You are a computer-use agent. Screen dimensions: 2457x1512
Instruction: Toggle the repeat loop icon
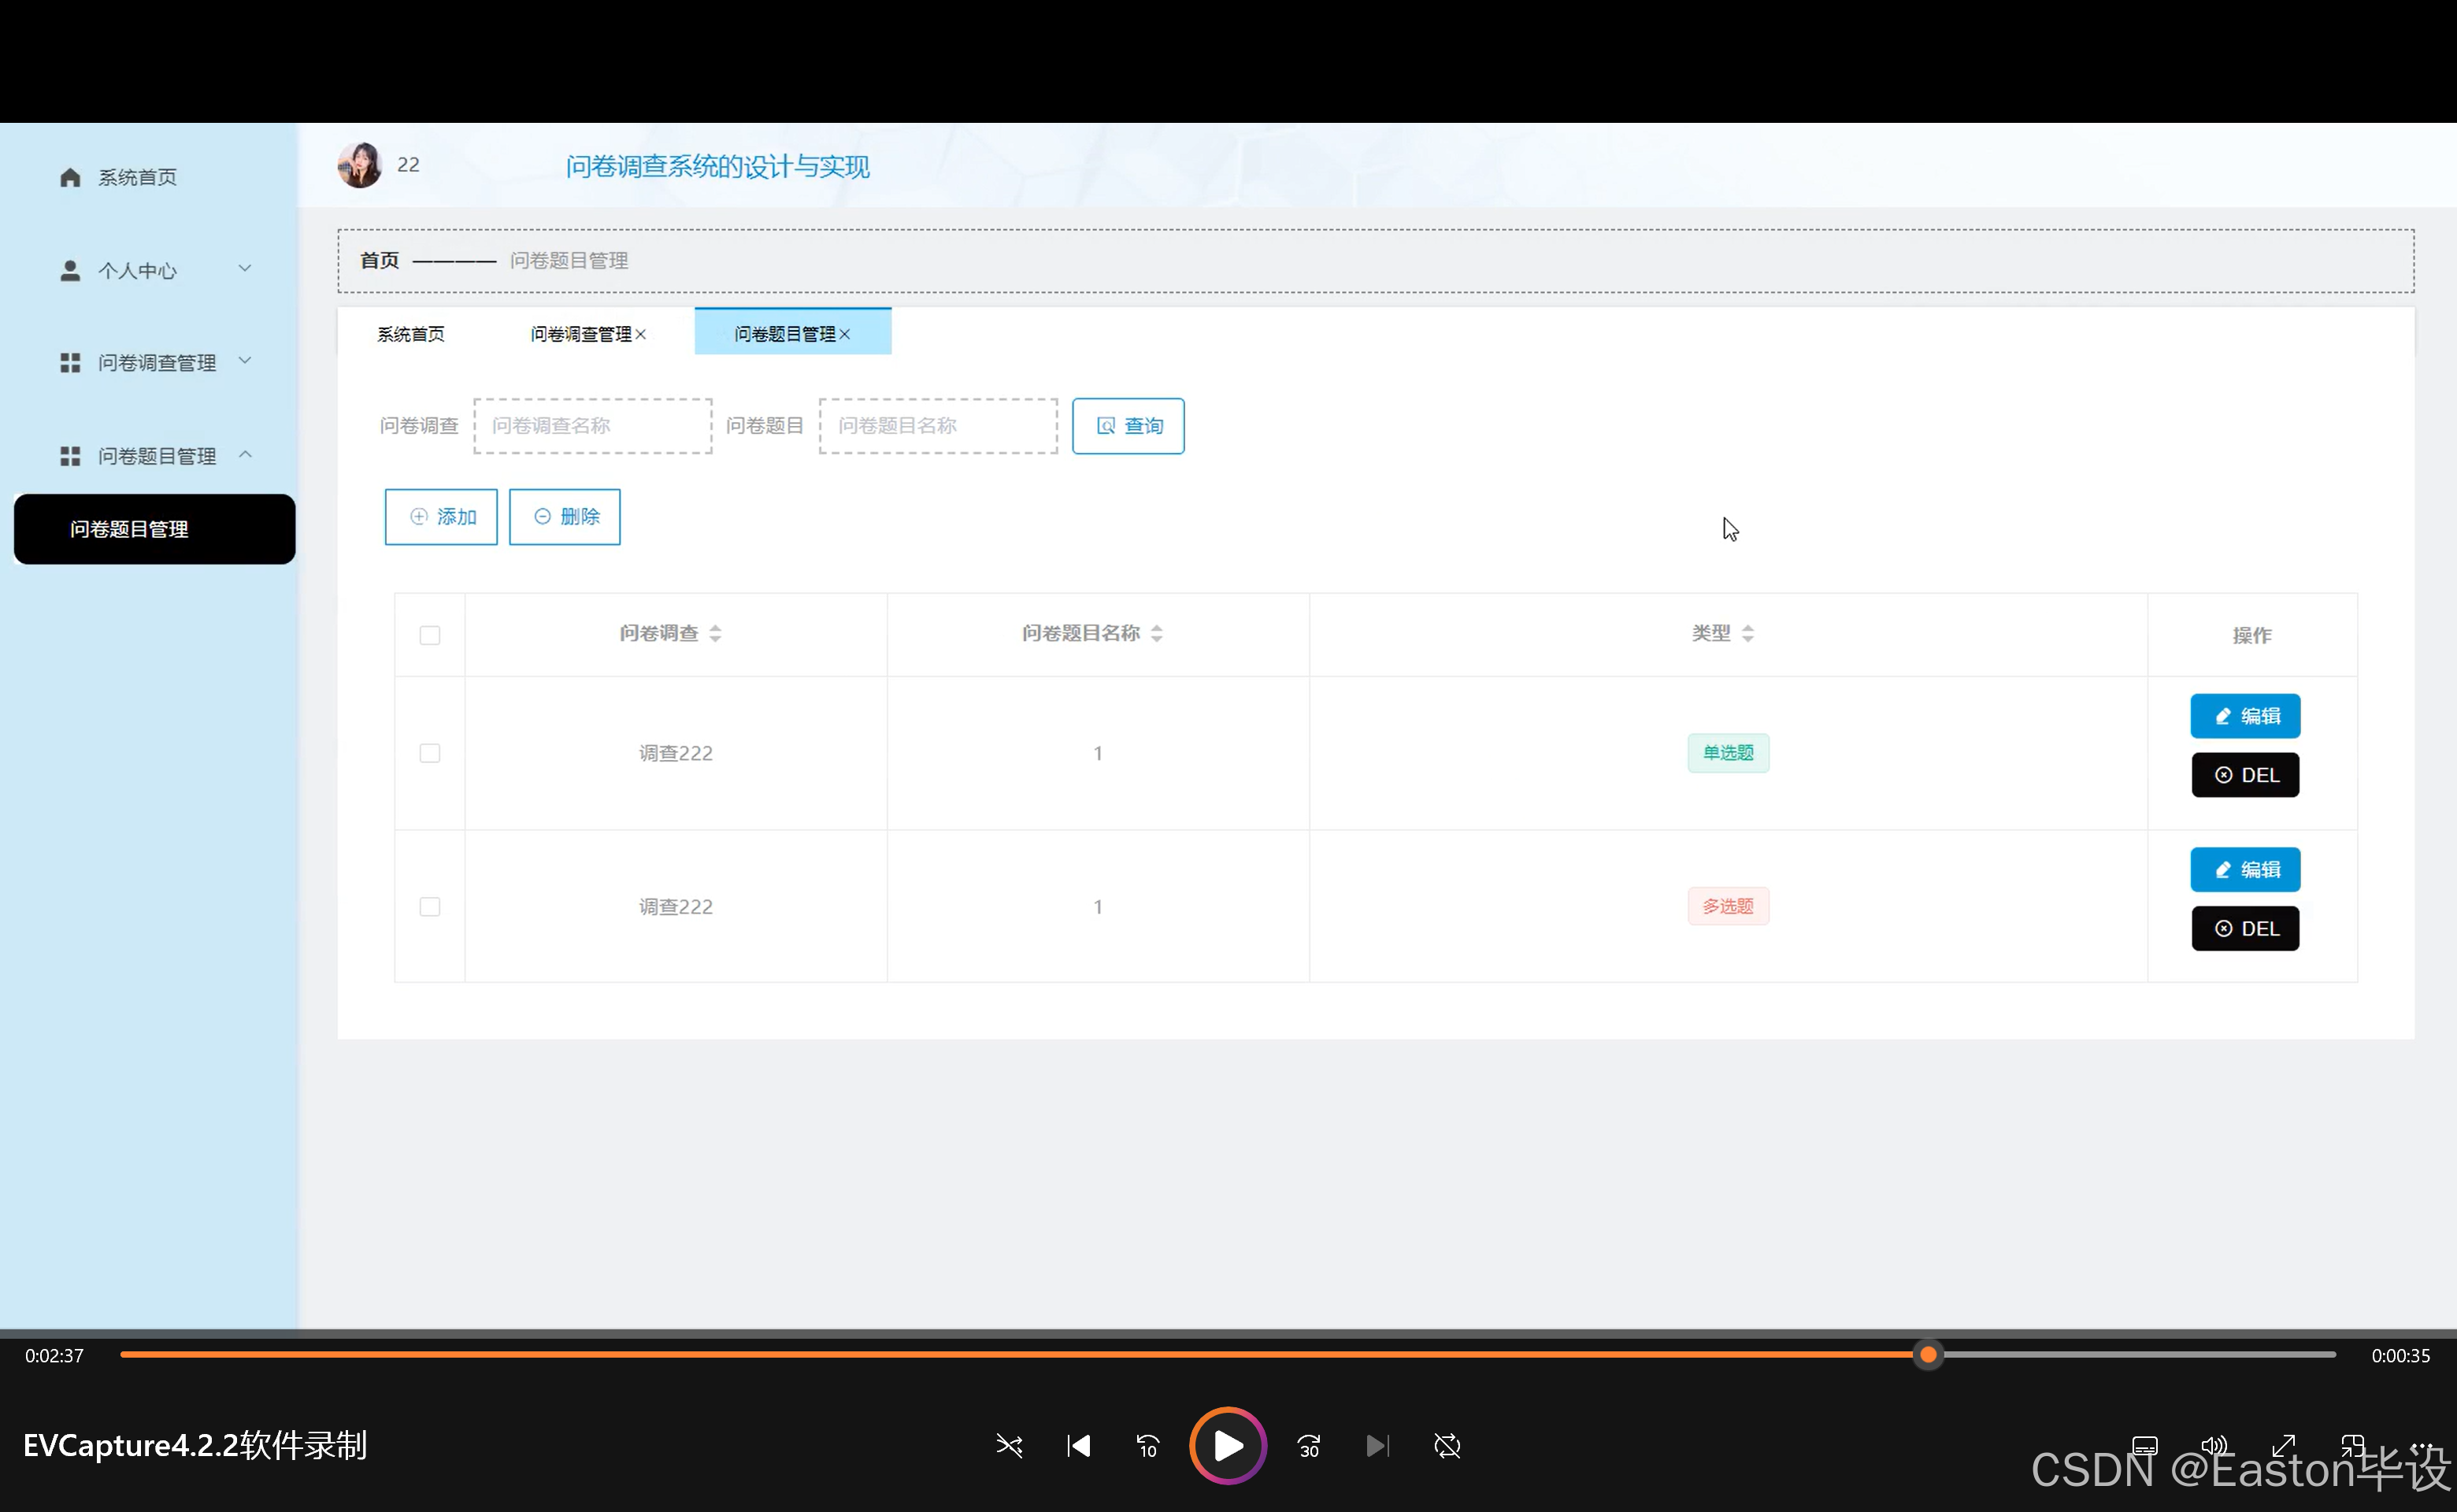pyautogui.click(x=1447, y=1446)
